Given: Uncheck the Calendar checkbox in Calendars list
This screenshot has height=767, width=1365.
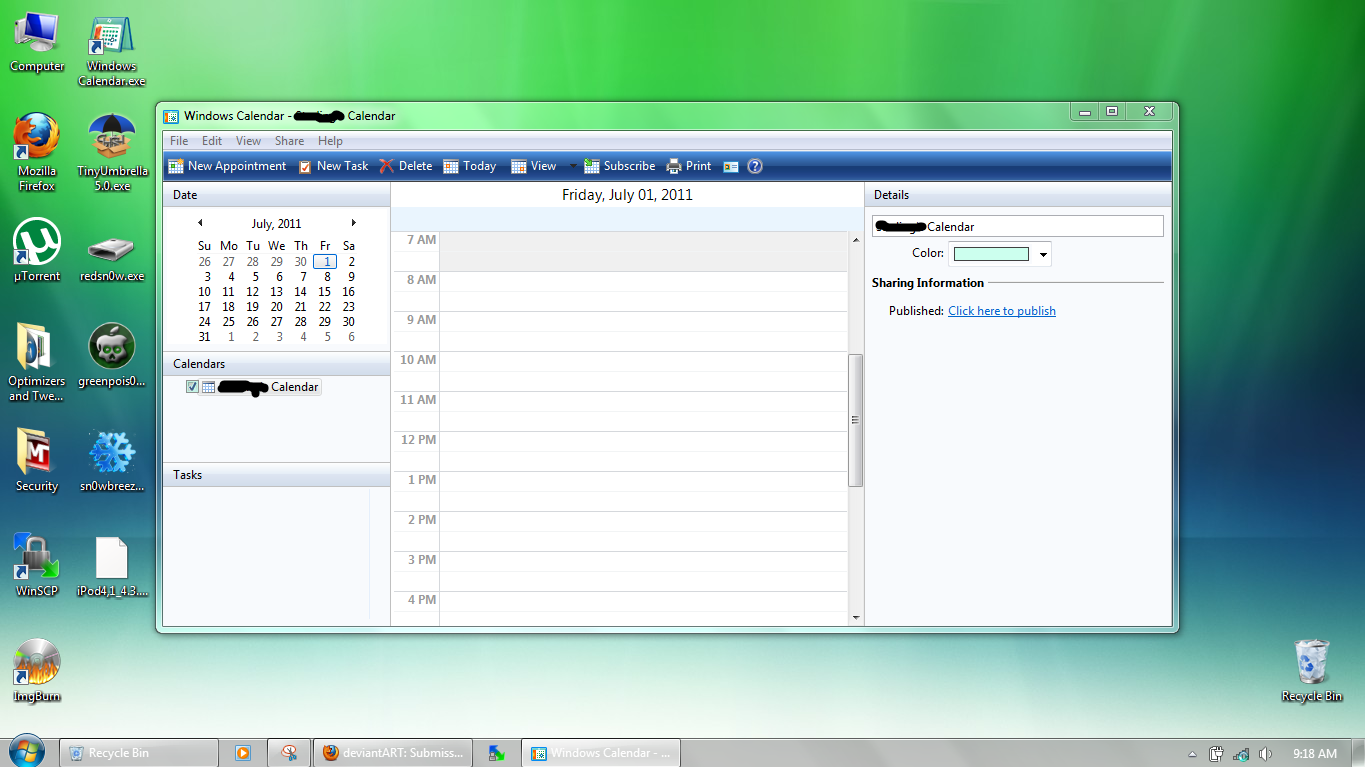Looking at the screenshot, I should [192, 386].
